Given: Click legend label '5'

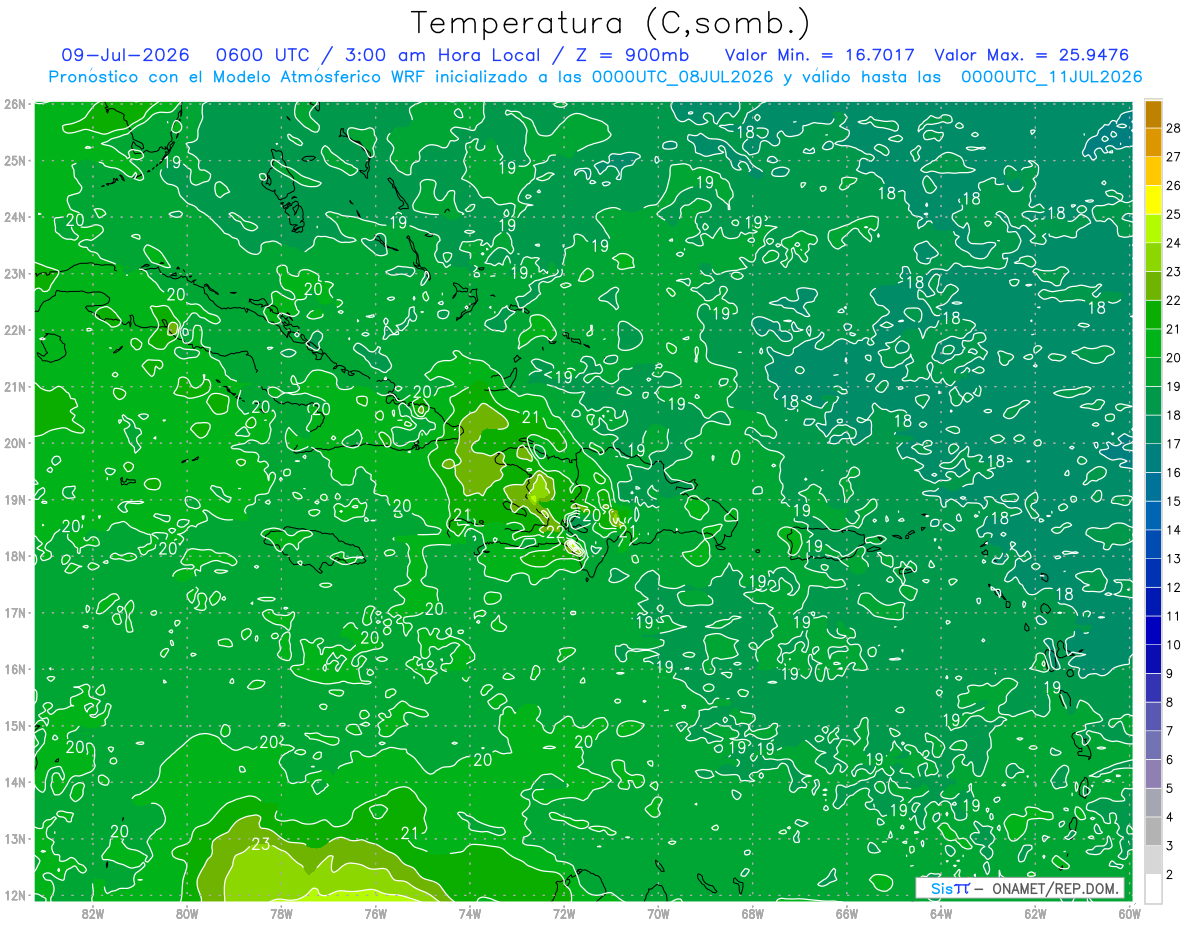Looking at the screenshot, I should click(x=1170, y=788).
